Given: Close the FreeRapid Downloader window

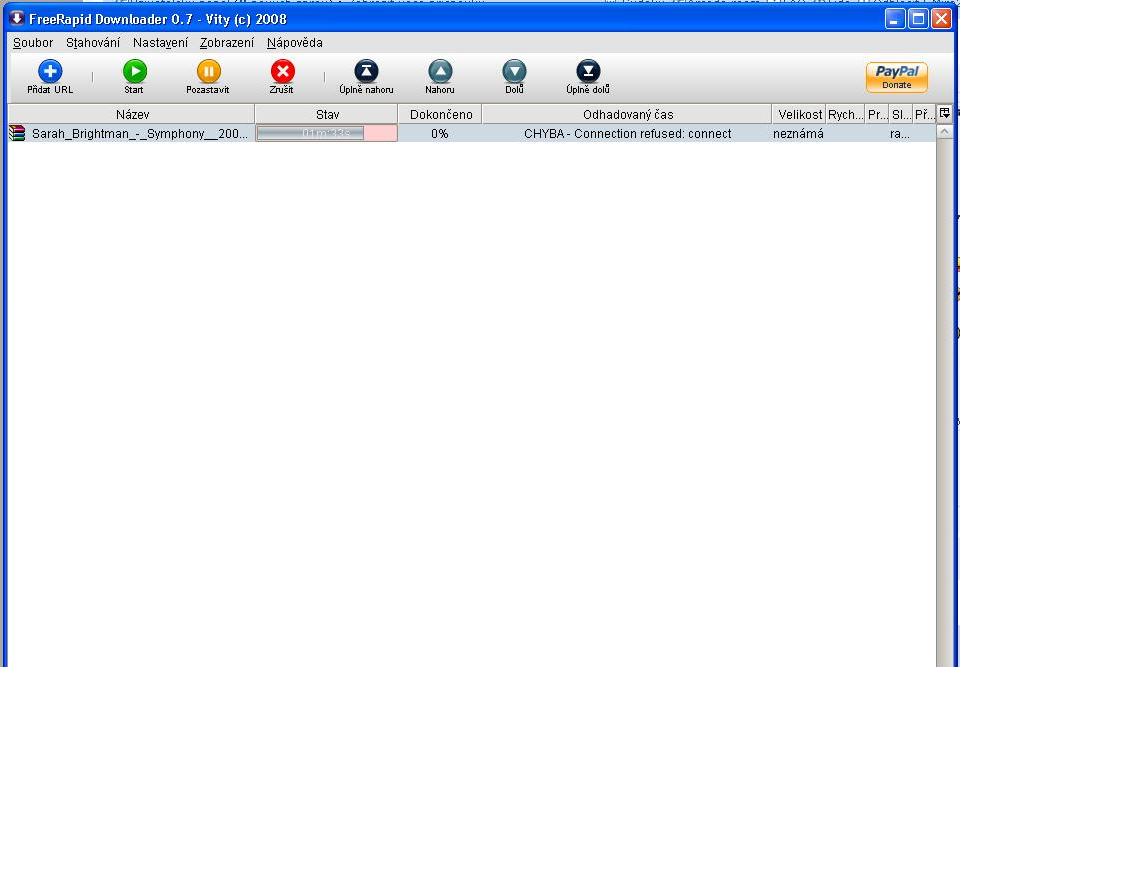Looking at the screenshot, I should (x=941, y=19).
